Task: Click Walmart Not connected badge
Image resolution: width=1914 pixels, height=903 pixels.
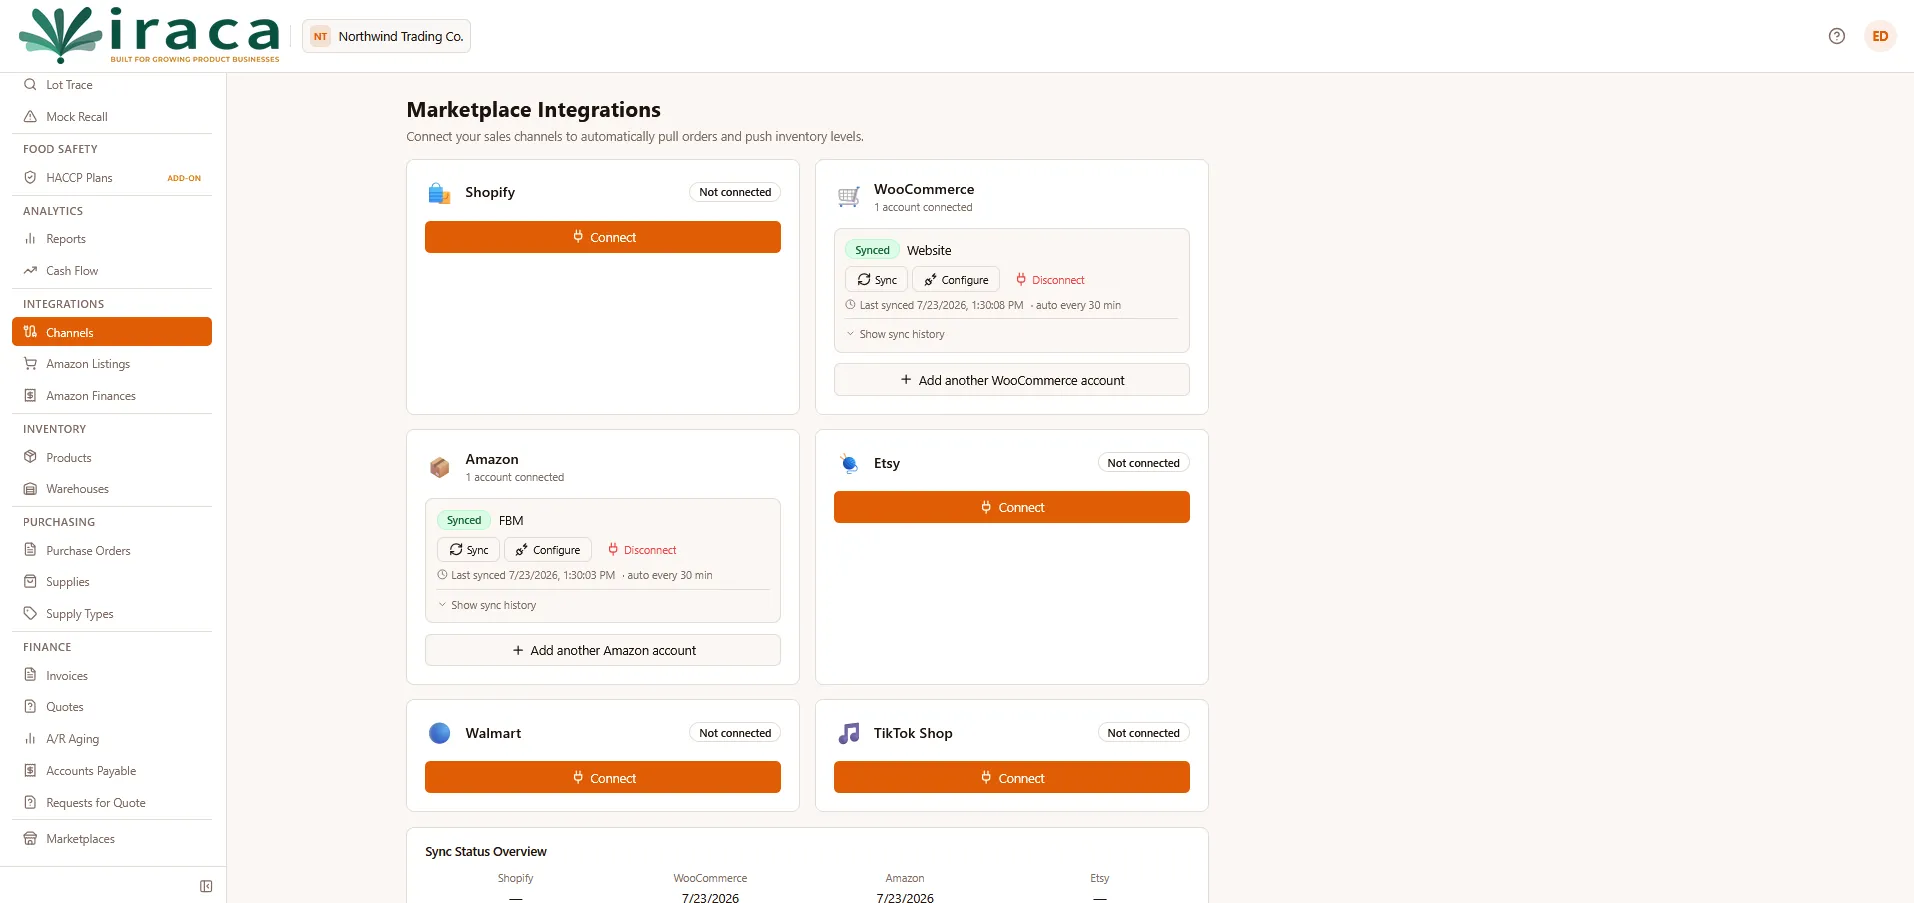Action: 735,733
